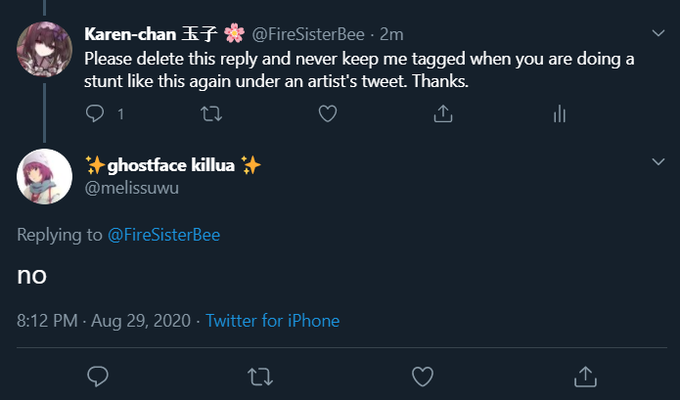
Task: Open the ghostface killua display name
Action: click(x=172, y=165)
